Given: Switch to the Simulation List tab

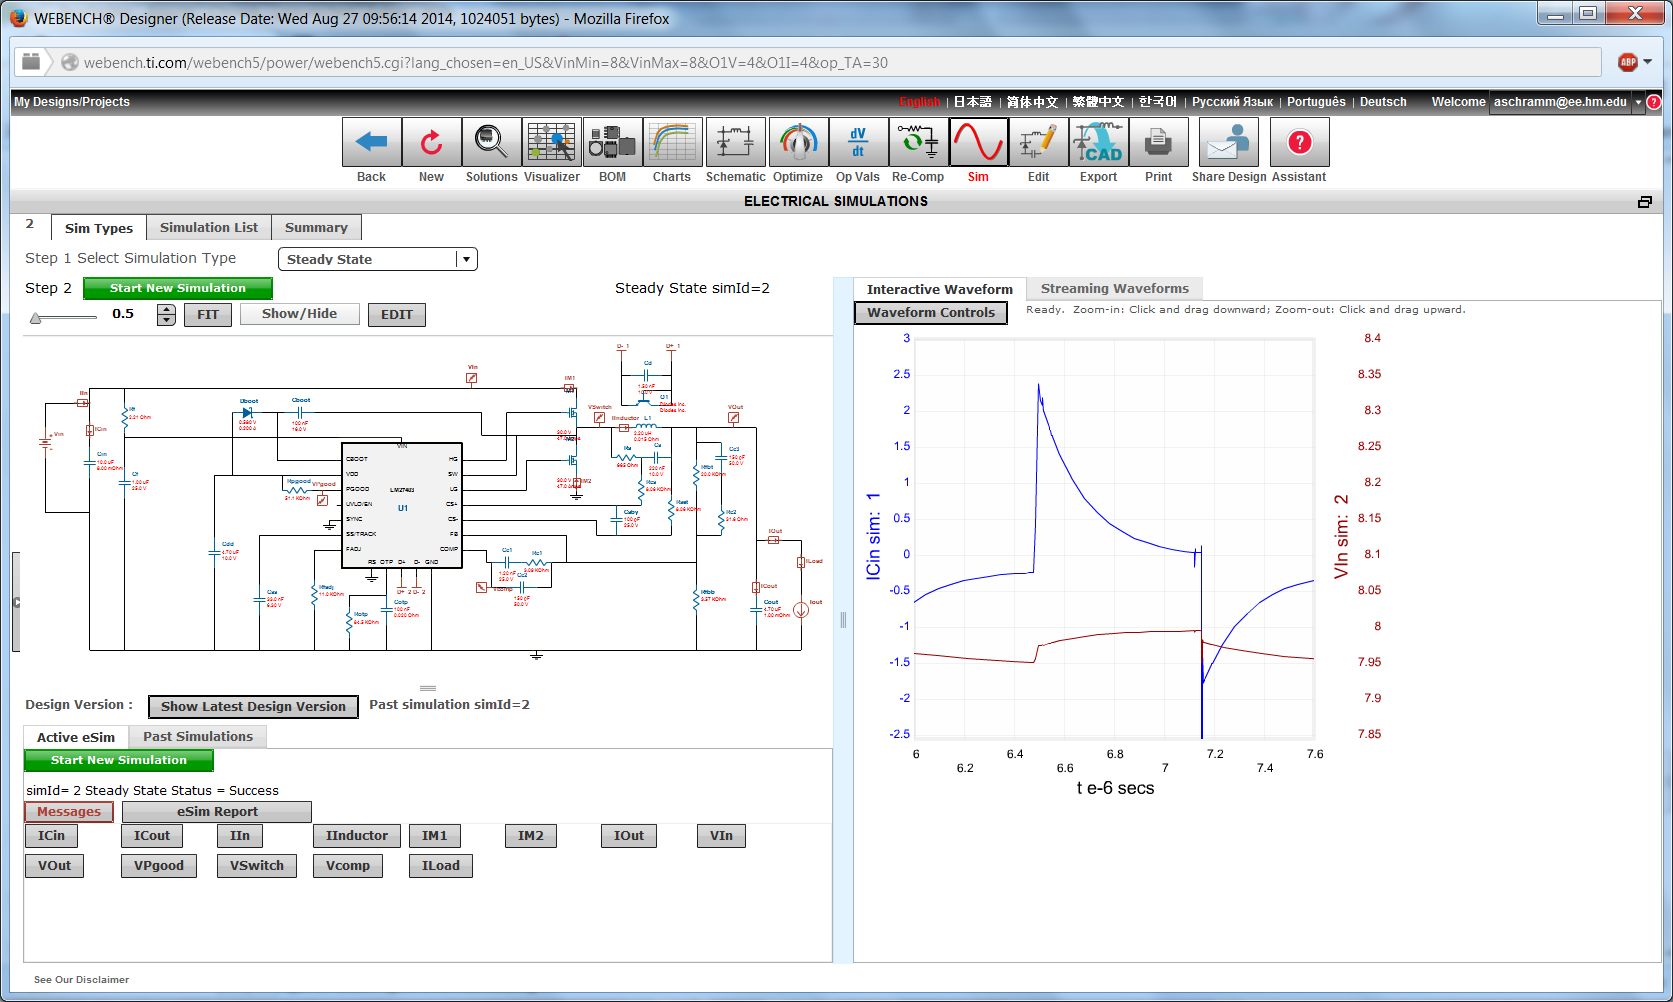Looking at the screenshot, I should pos(209,227).
